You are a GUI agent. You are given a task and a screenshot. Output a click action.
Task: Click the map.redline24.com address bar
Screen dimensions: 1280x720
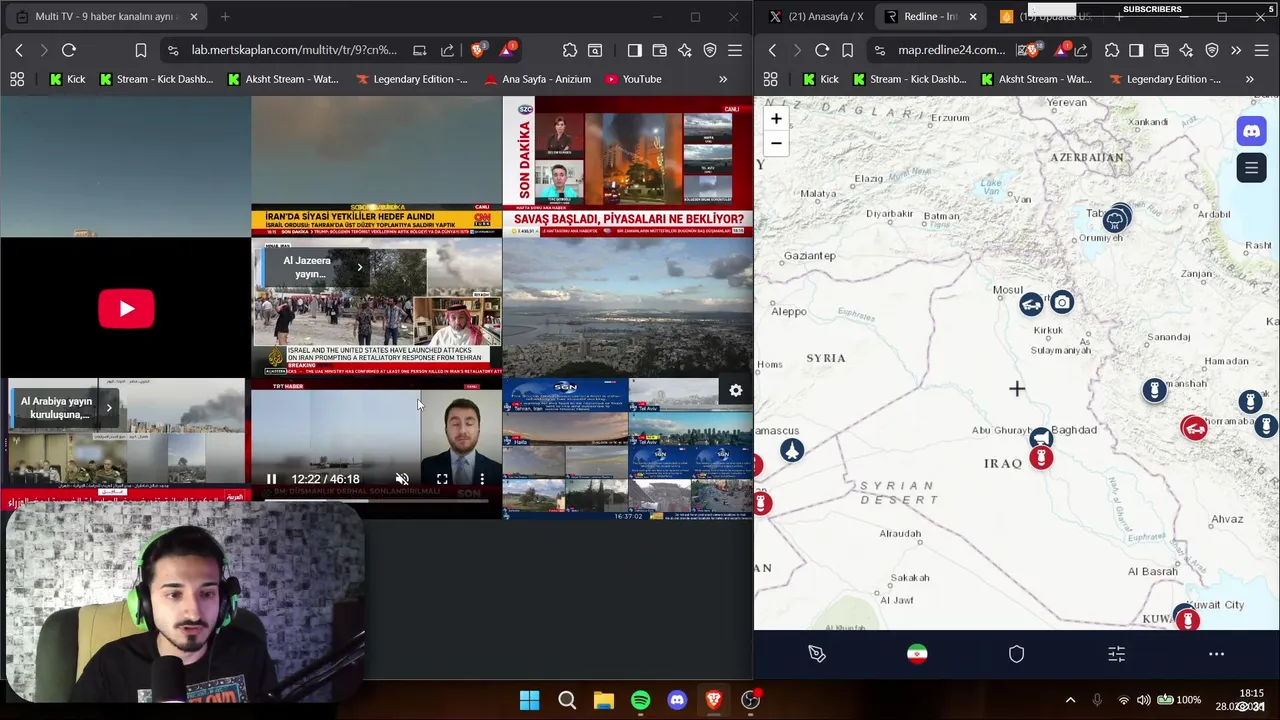(951, 50)
